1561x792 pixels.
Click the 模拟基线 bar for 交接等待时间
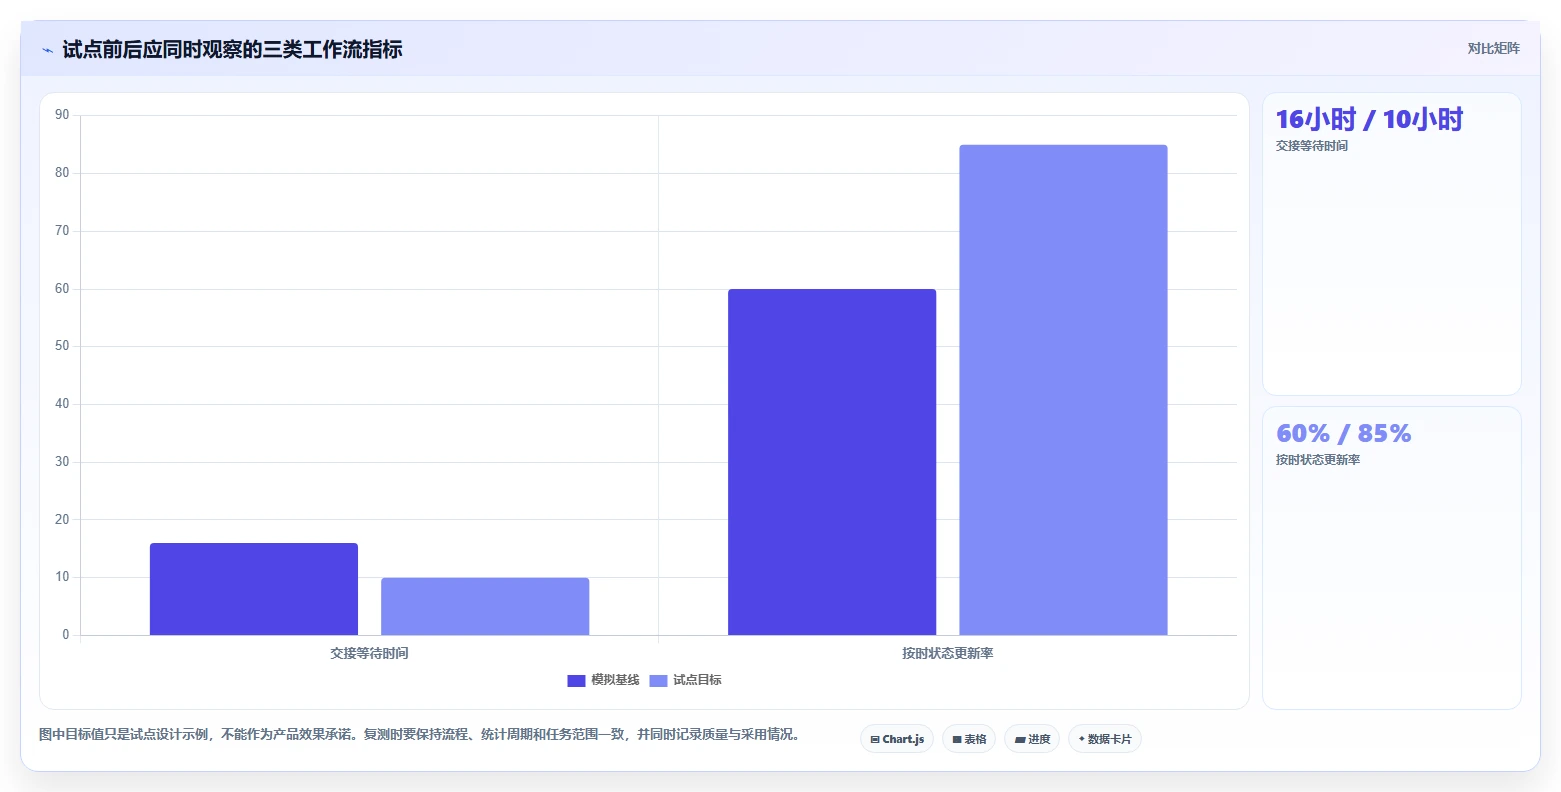(254, 589)
